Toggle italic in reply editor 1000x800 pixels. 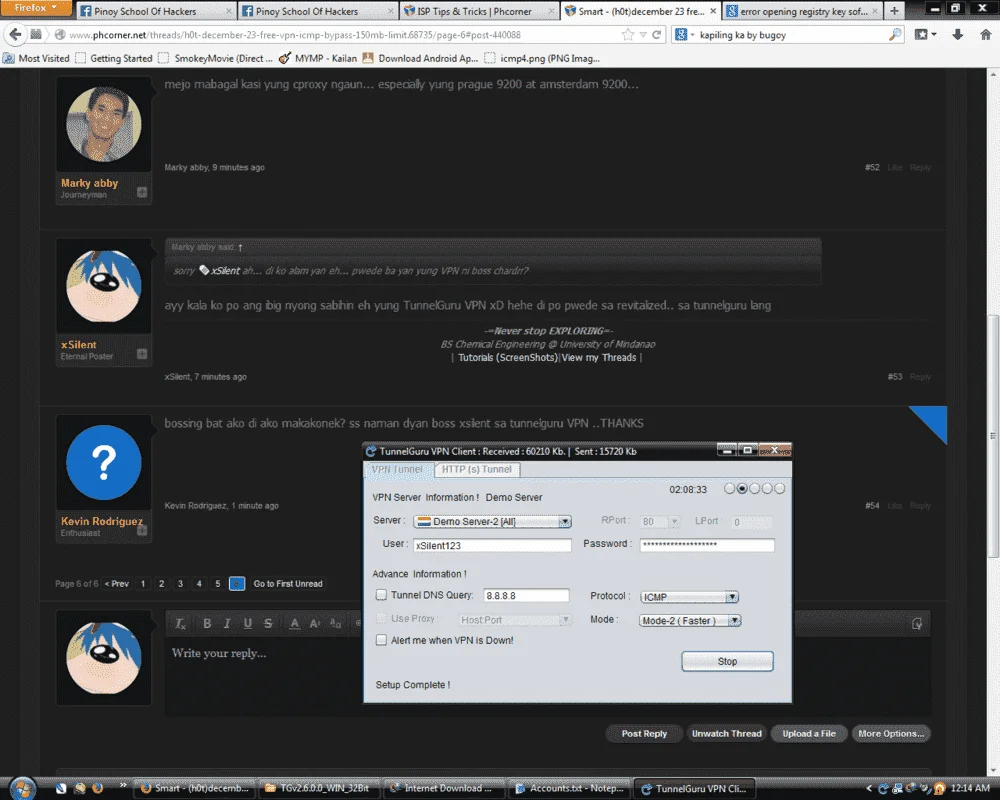coord(227,623)
